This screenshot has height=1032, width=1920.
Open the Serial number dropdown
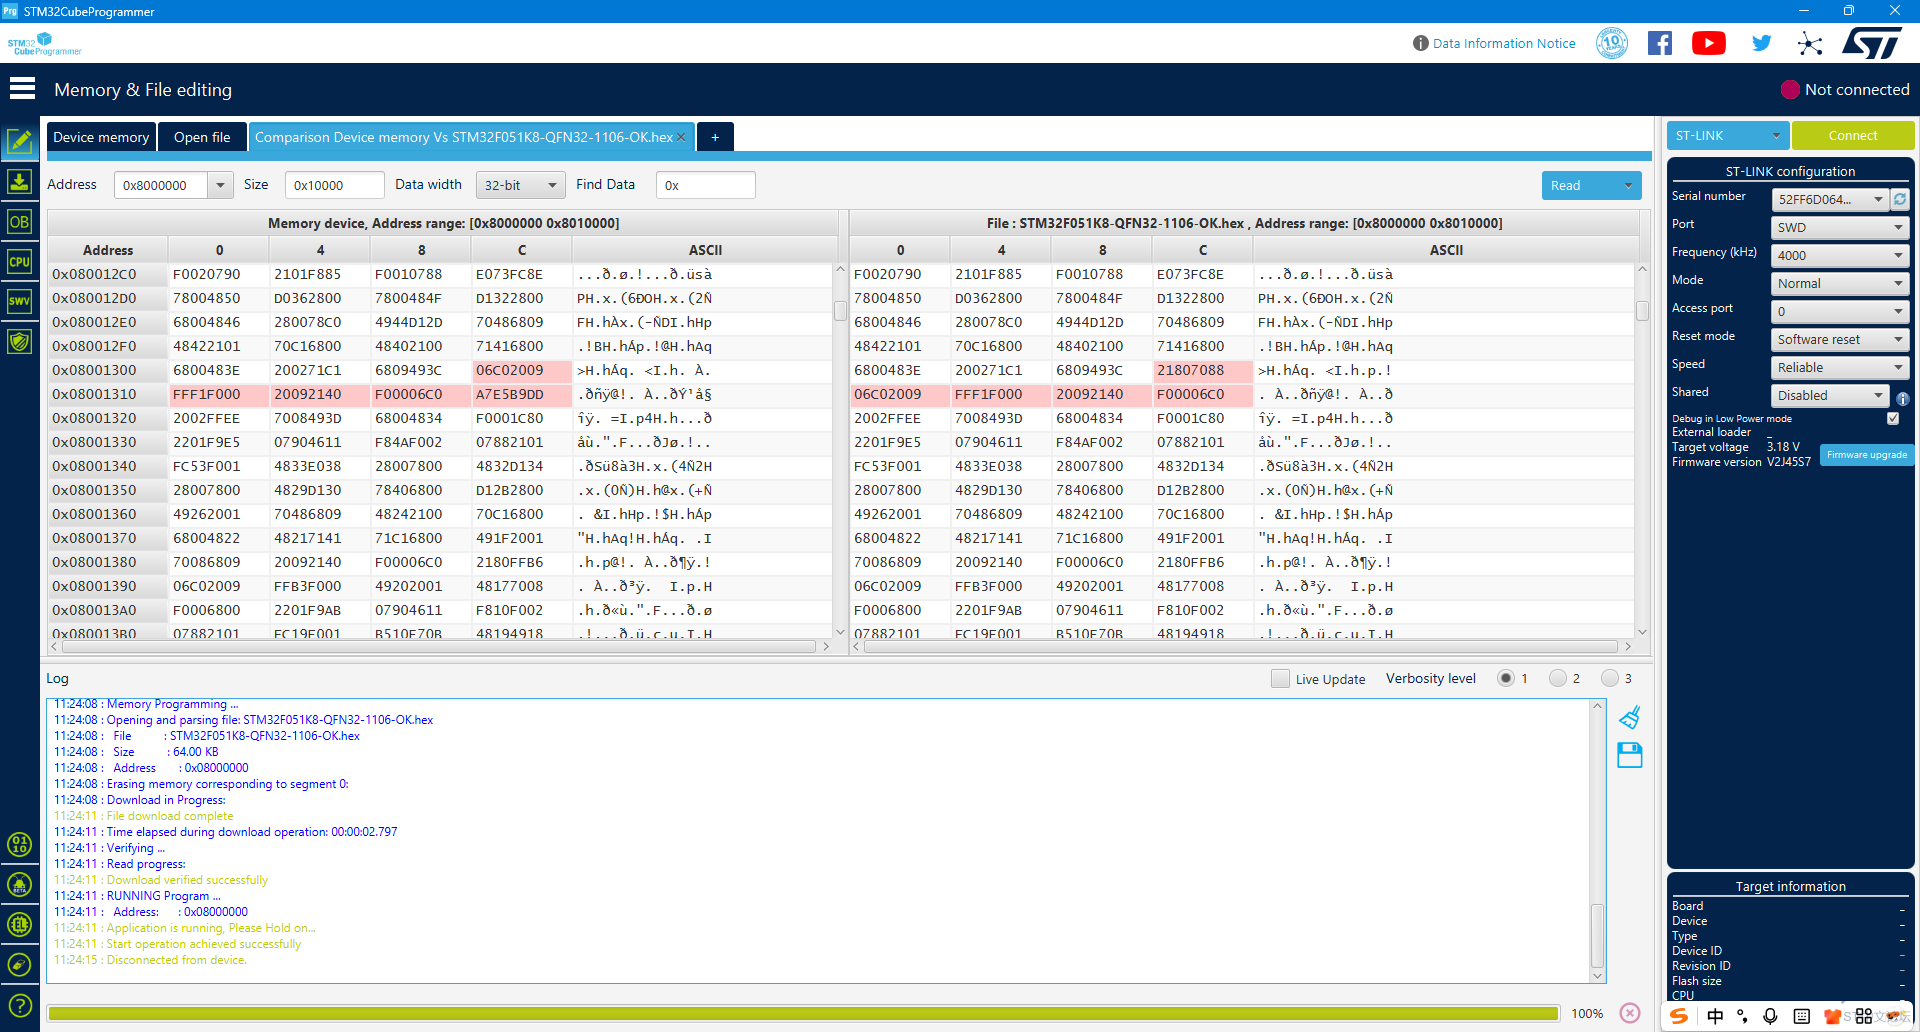pyautogui.click(x=1830, y=199)
